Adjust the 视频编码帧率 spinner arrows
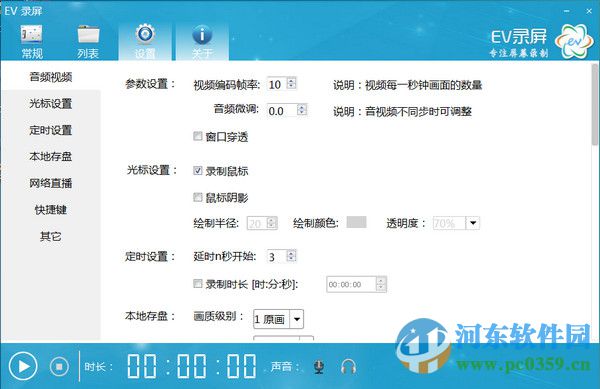The image size is (600, 389). (292, 84)
